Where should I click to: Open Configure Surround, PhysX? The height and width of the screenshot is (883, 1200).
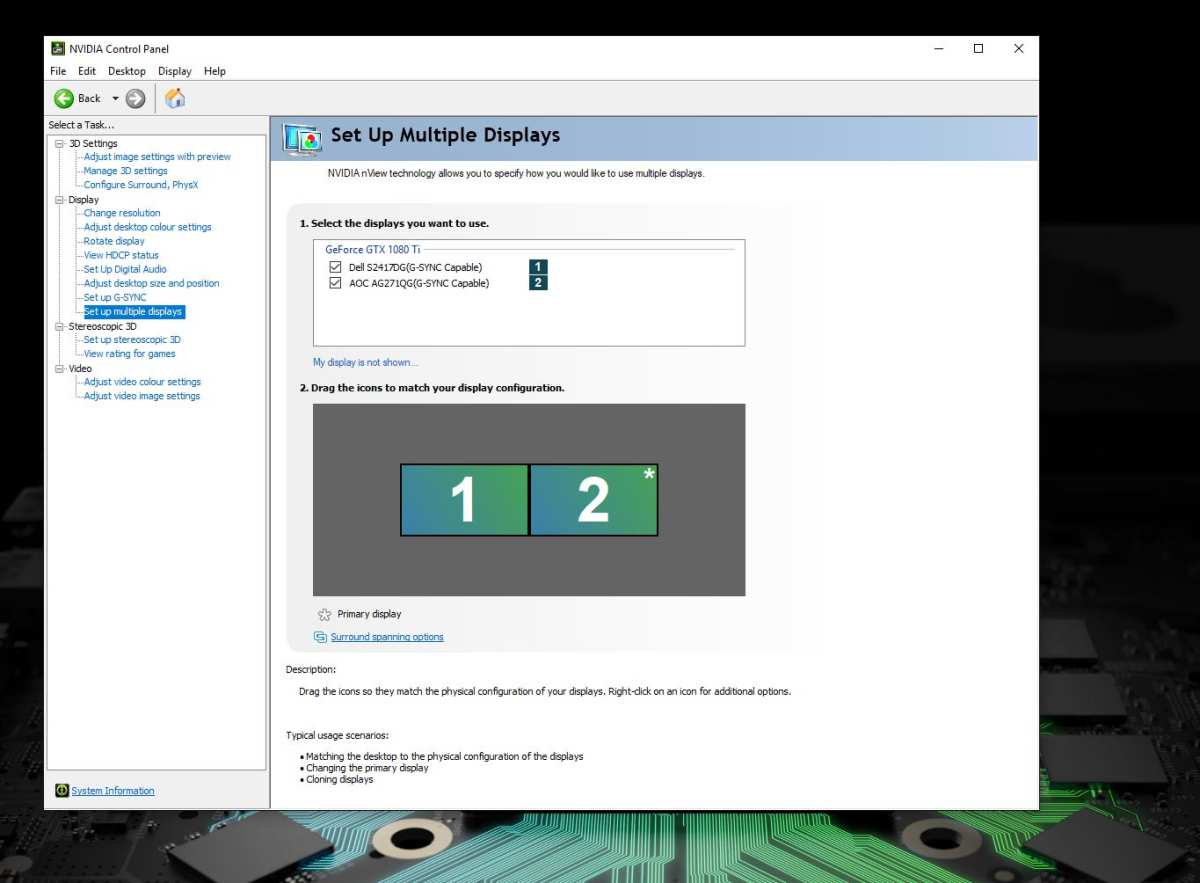click(x=141, y=185)
